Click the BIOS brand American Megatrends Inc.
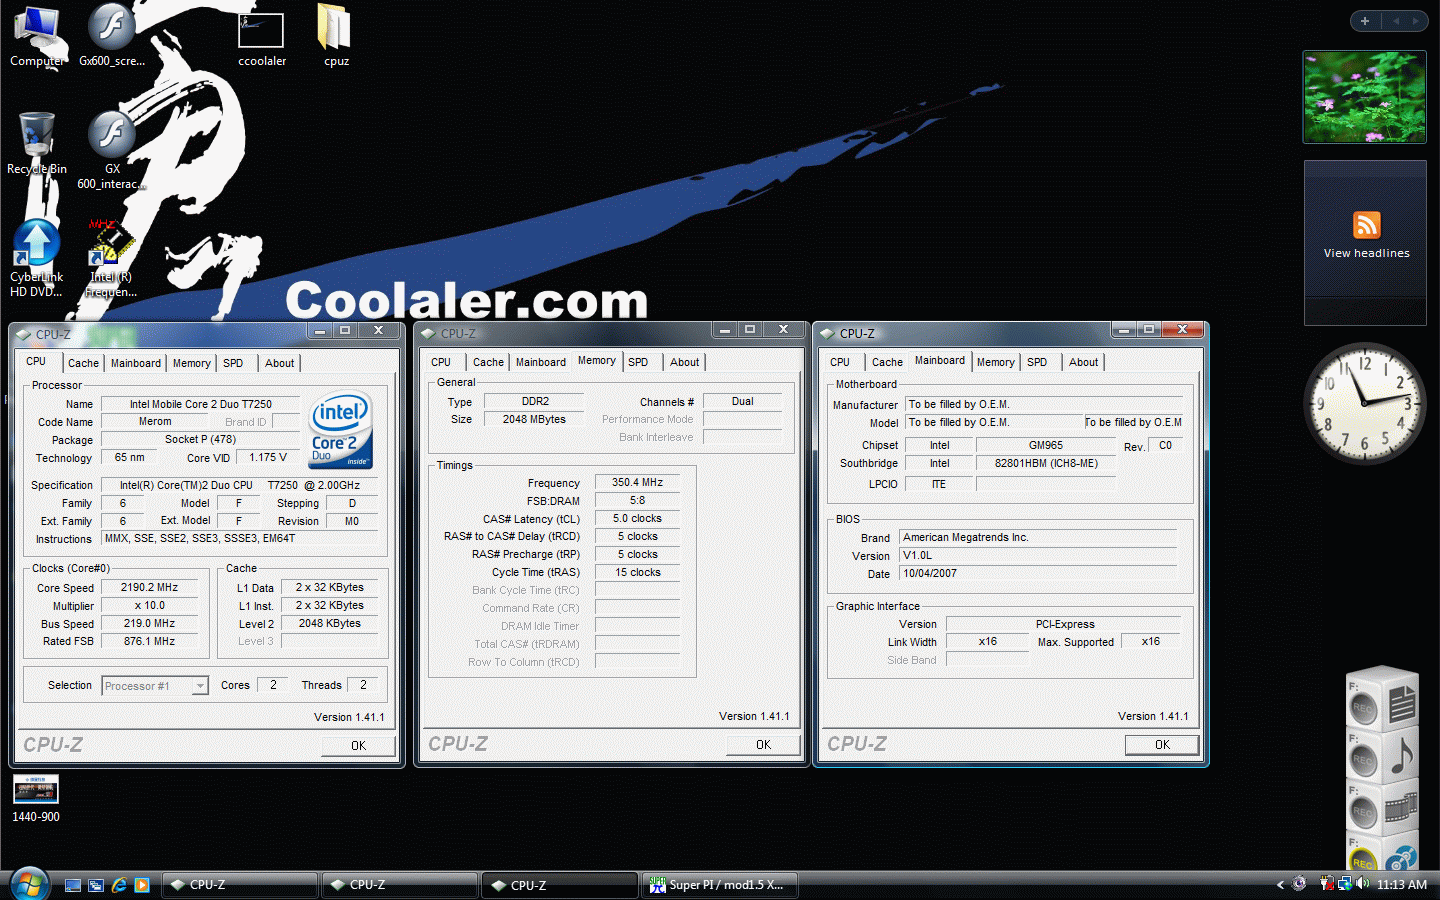1440x900 pixels. [x=1038, y=538]
